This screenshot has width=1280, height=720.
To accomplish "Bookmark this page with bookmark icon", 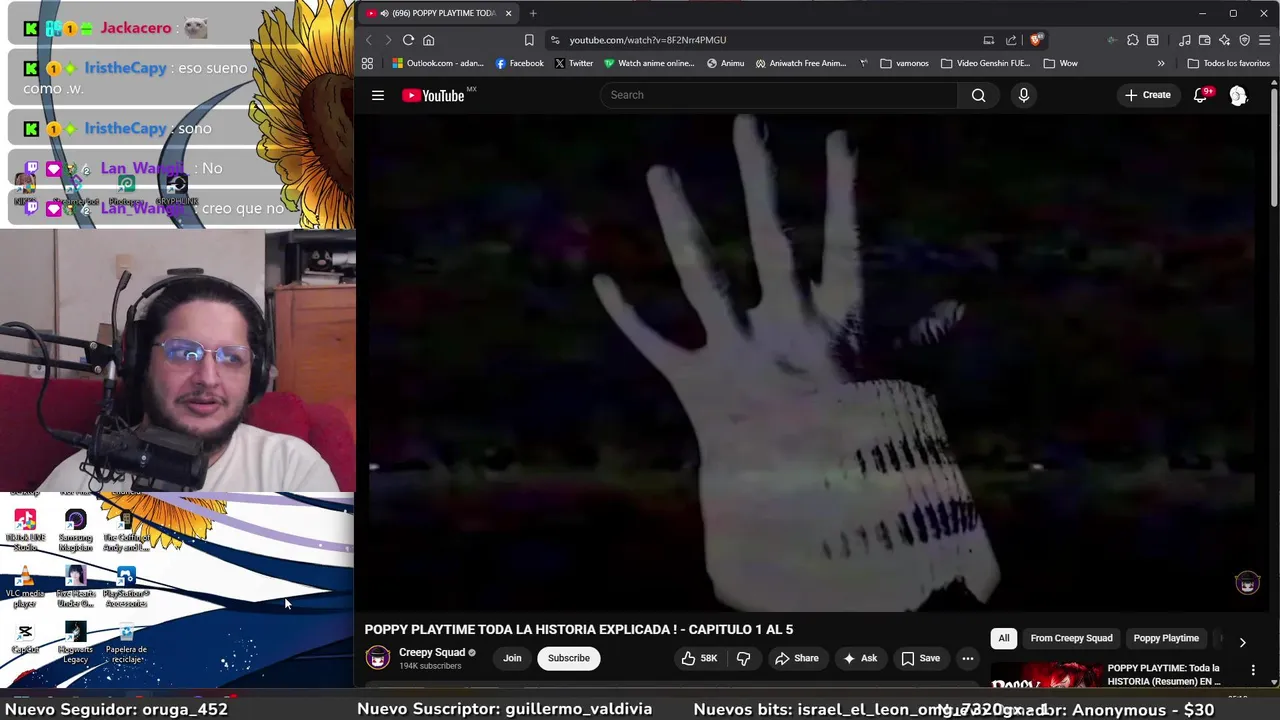I will click(x=529, y=40).
